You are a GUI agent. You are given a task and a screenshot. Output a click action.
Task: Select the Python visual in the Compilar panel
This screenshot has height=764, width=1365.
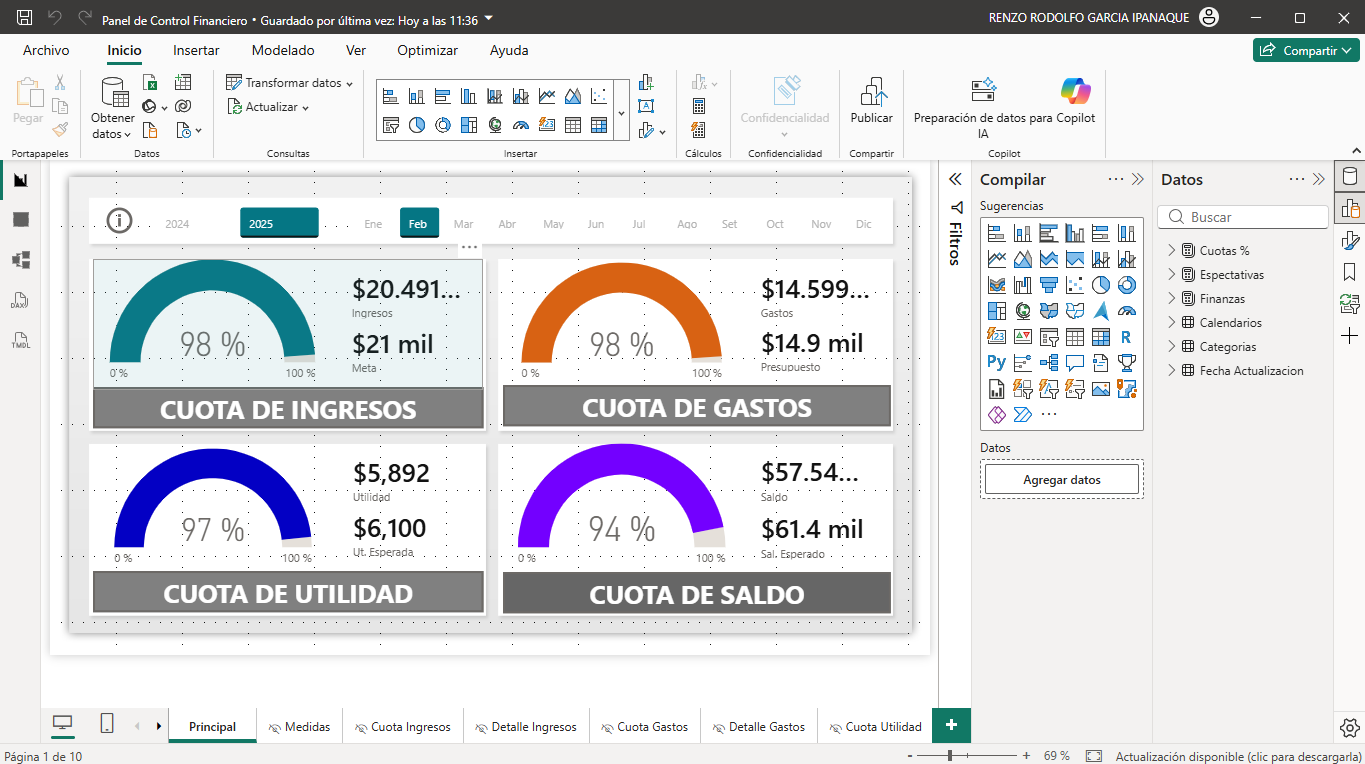pyautogui.click(x=997, y=362)
